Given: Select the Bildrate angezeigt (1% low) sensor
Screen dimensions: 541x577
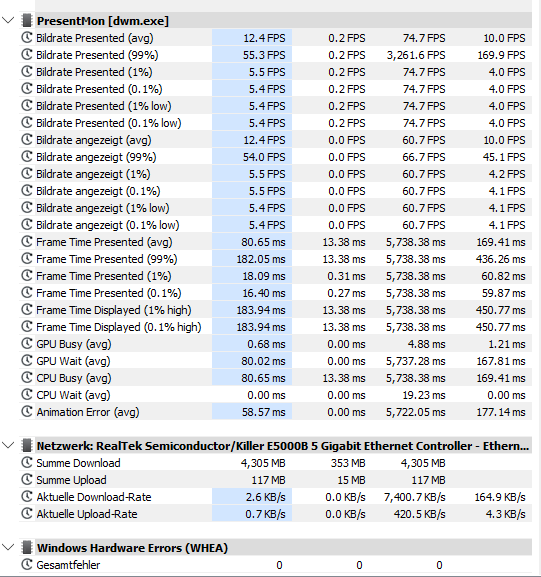Looking at the screenshot, I should pos(275,208).
